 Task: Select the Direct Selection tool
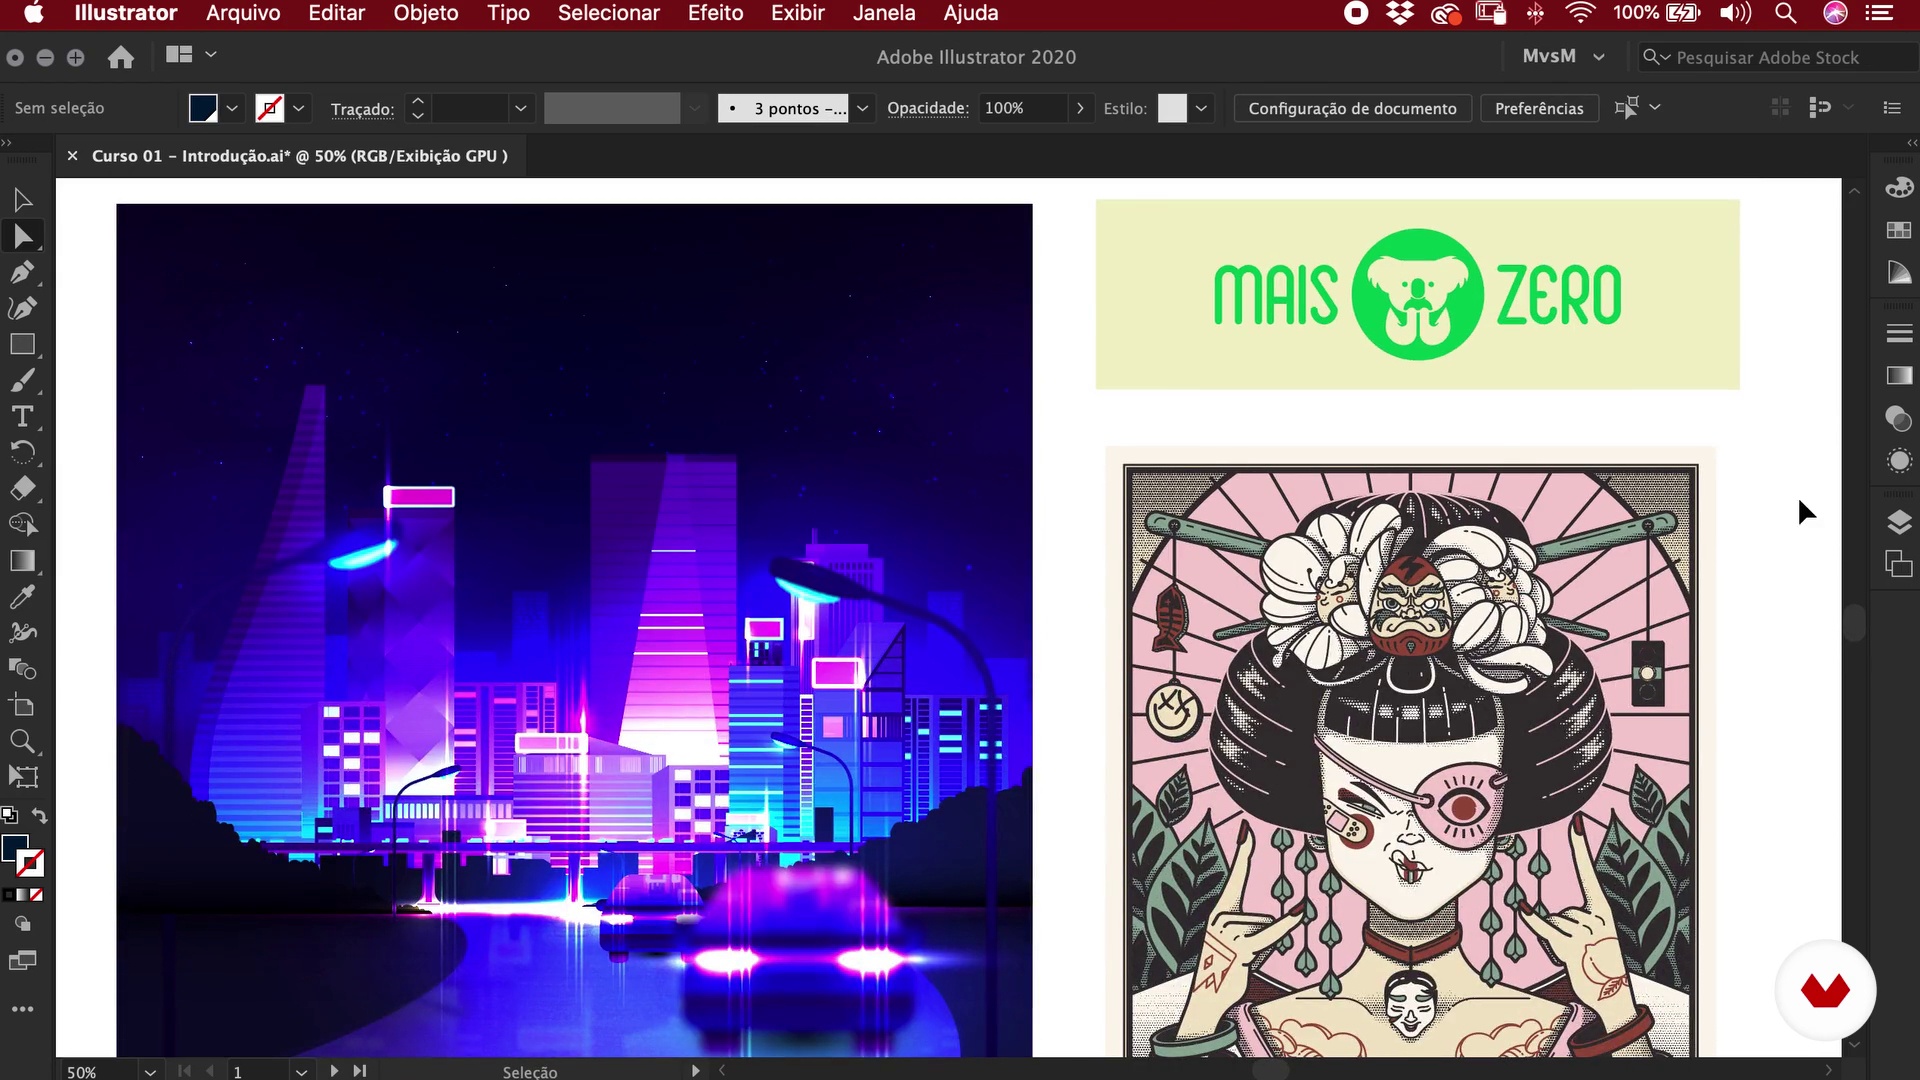(x=22, y=237)
